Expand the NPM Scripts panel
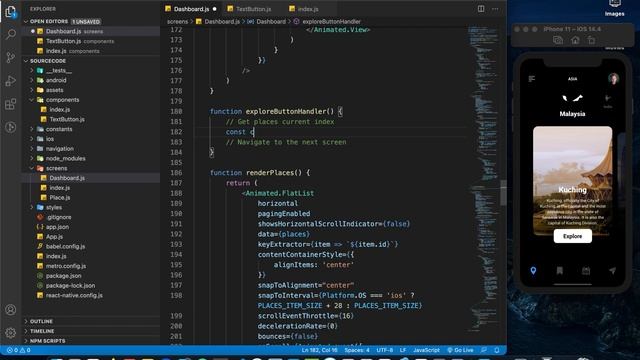Screen dimensions: 640x360 point(47,341)
